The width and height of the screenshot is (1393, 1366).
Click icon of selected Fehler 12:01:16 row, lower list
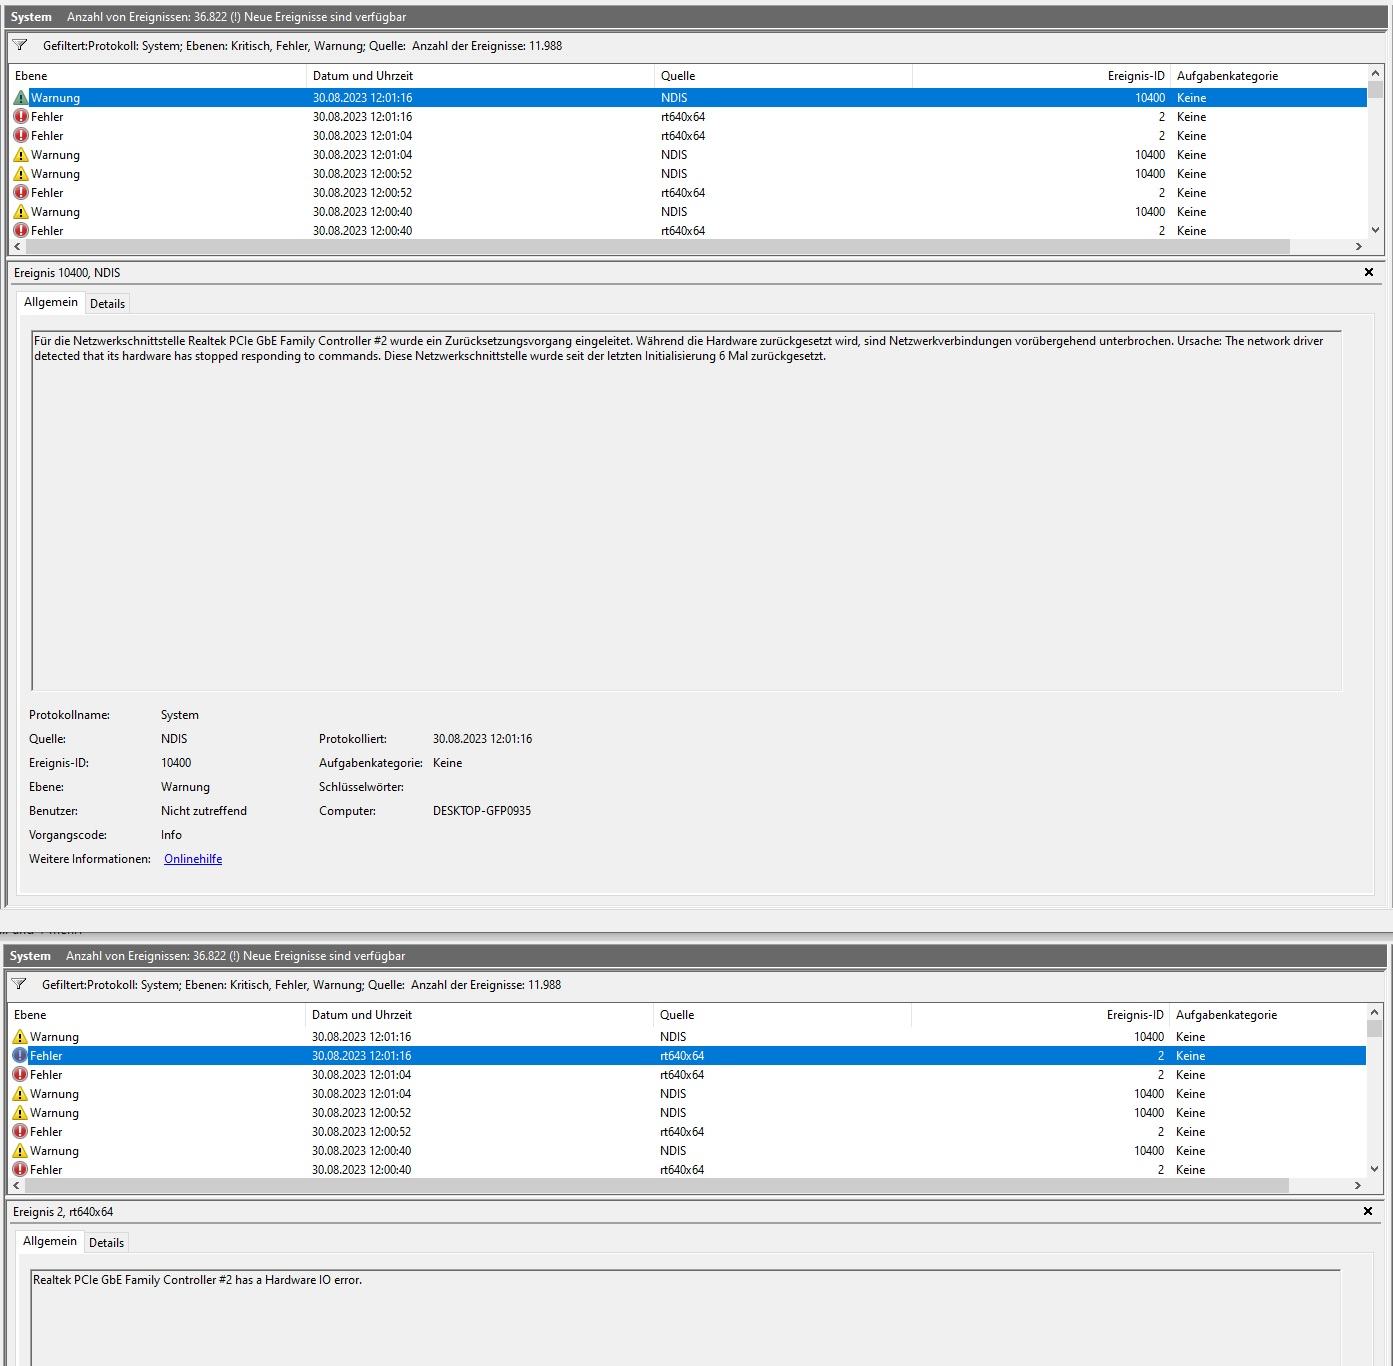coord(20,1056)
